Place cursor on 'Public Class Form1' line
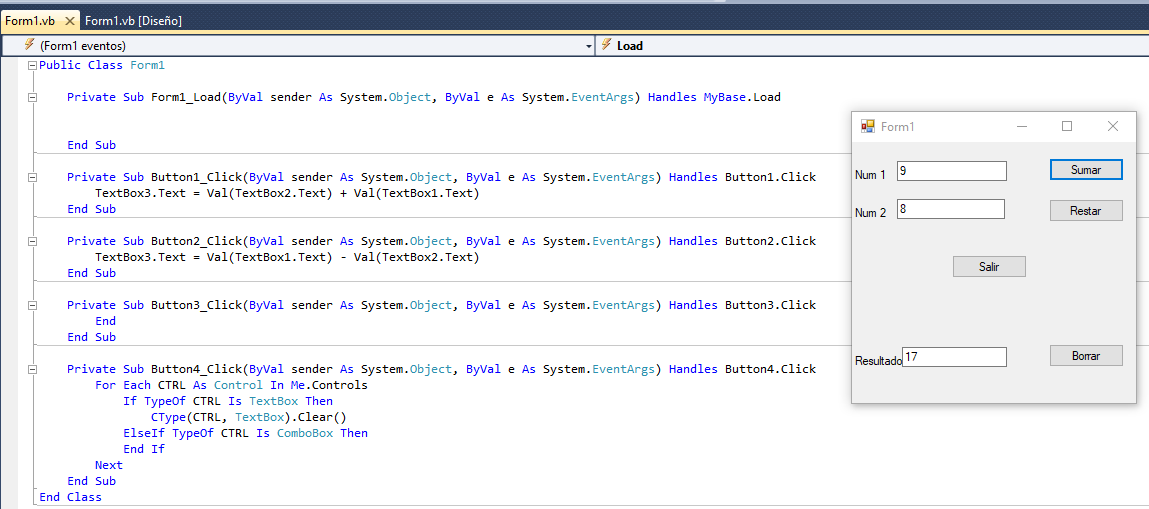 (x=102, y=66)
